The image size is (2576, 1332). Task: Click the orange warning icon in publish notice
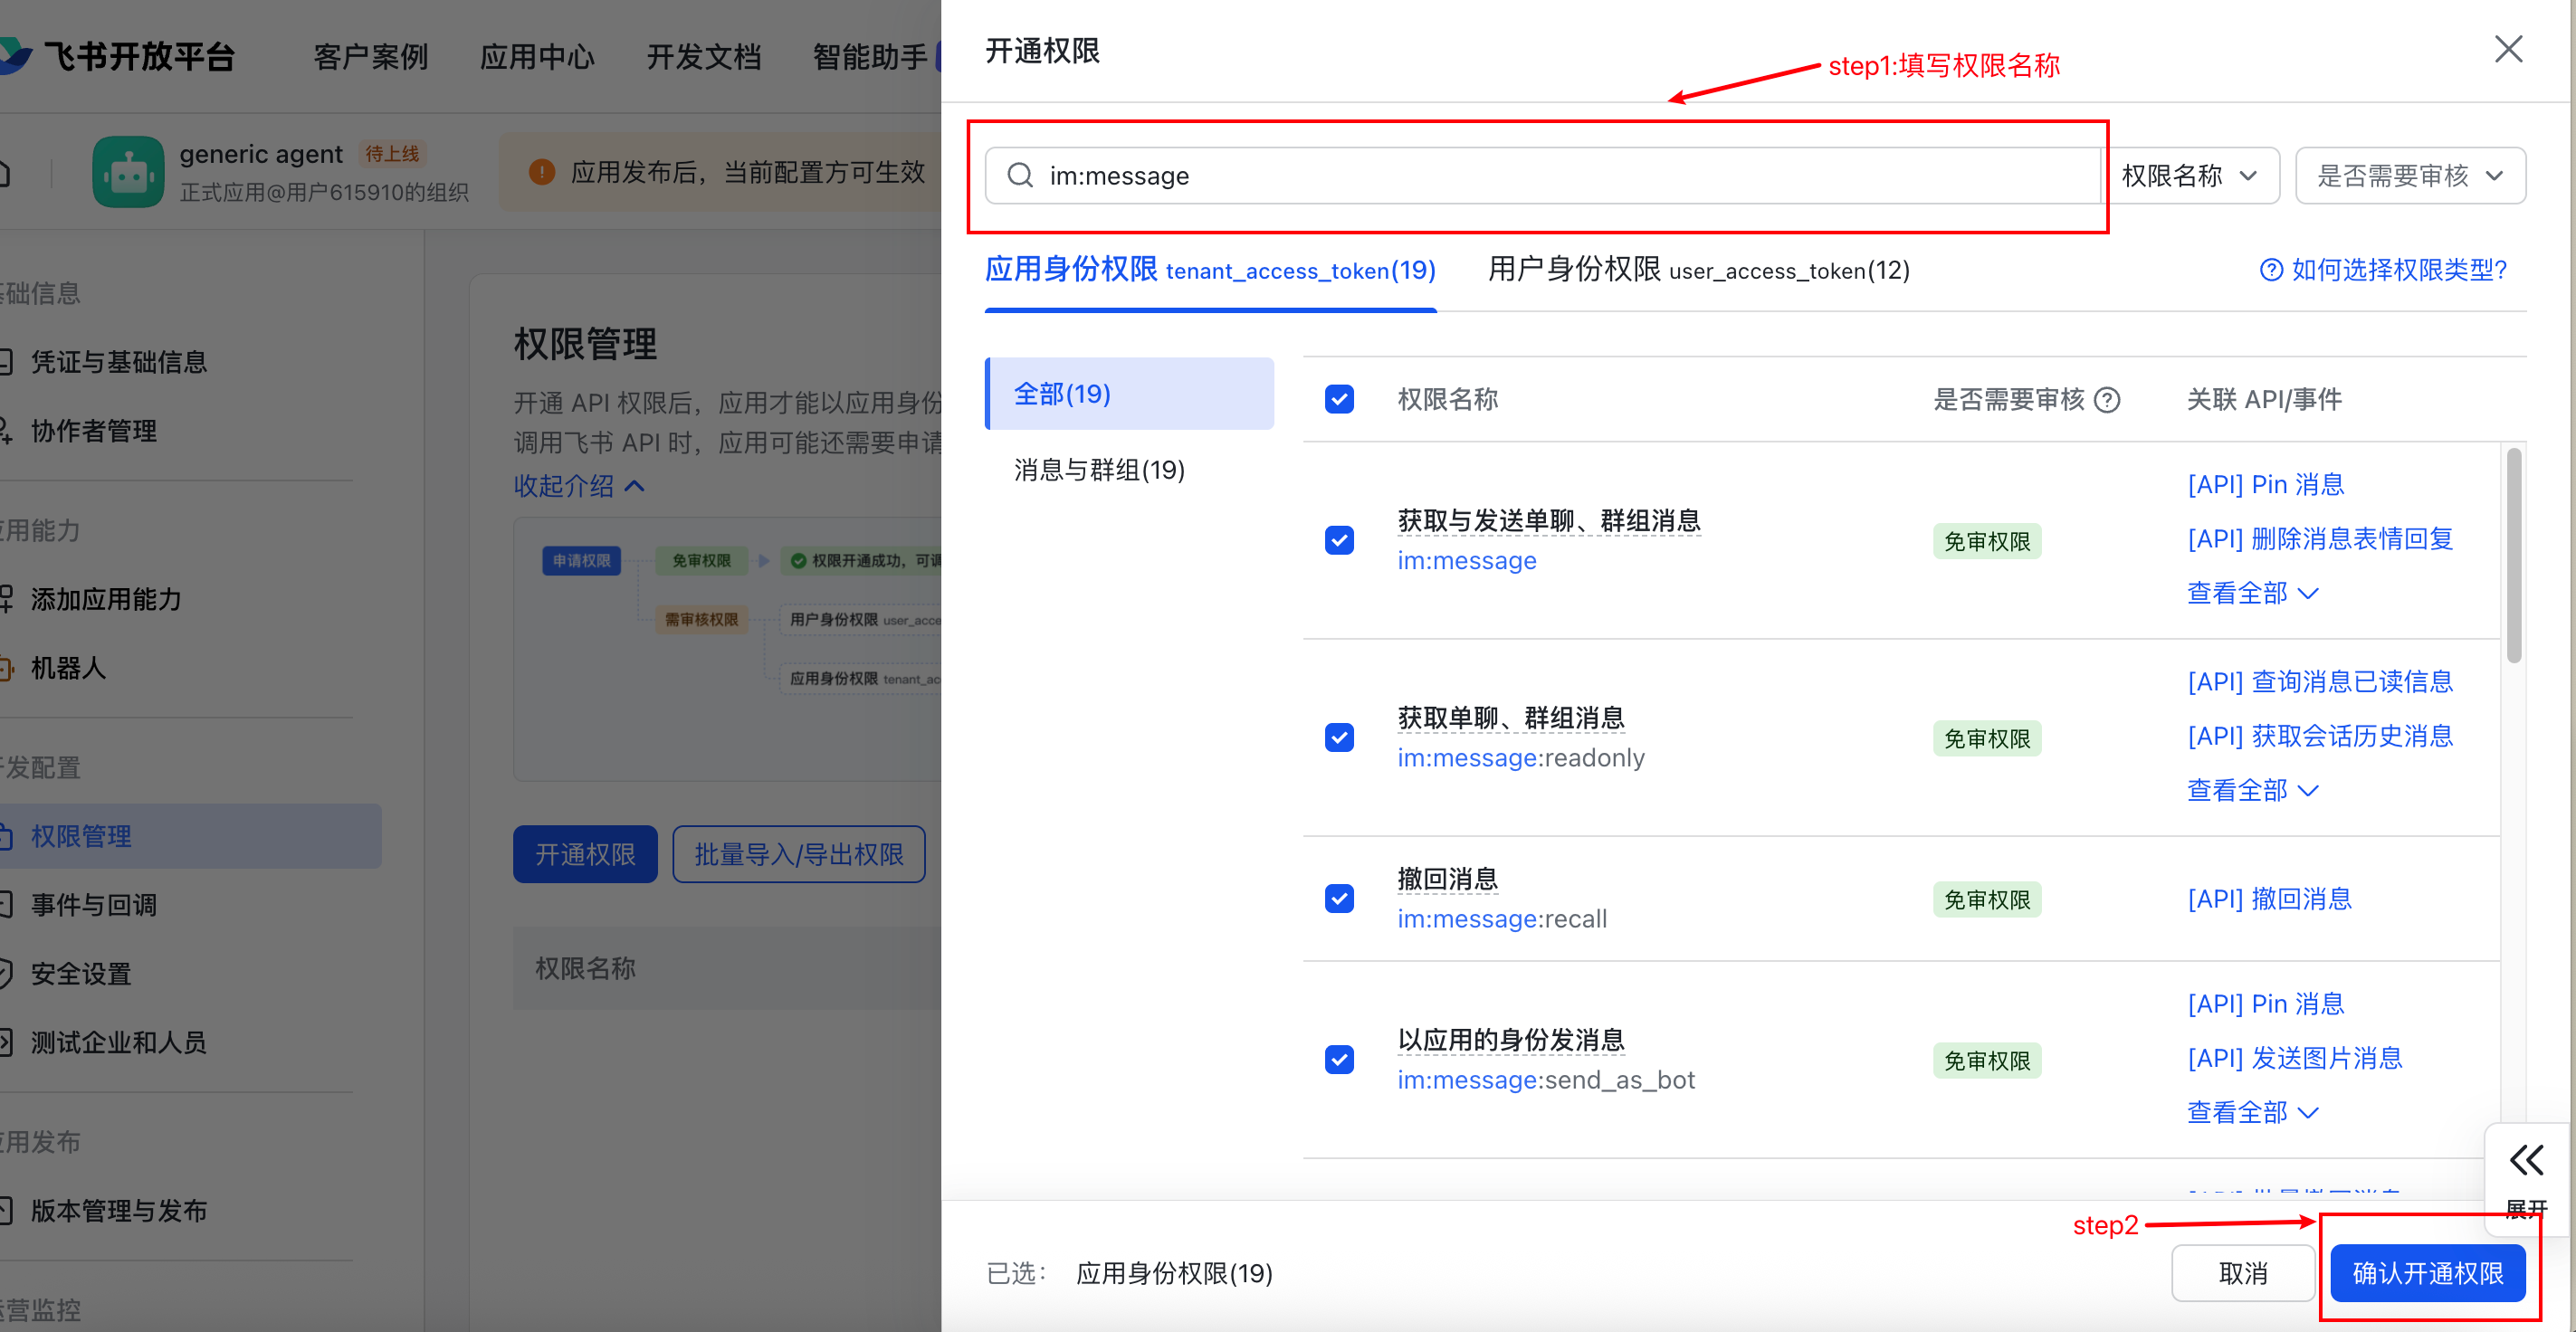541,172
